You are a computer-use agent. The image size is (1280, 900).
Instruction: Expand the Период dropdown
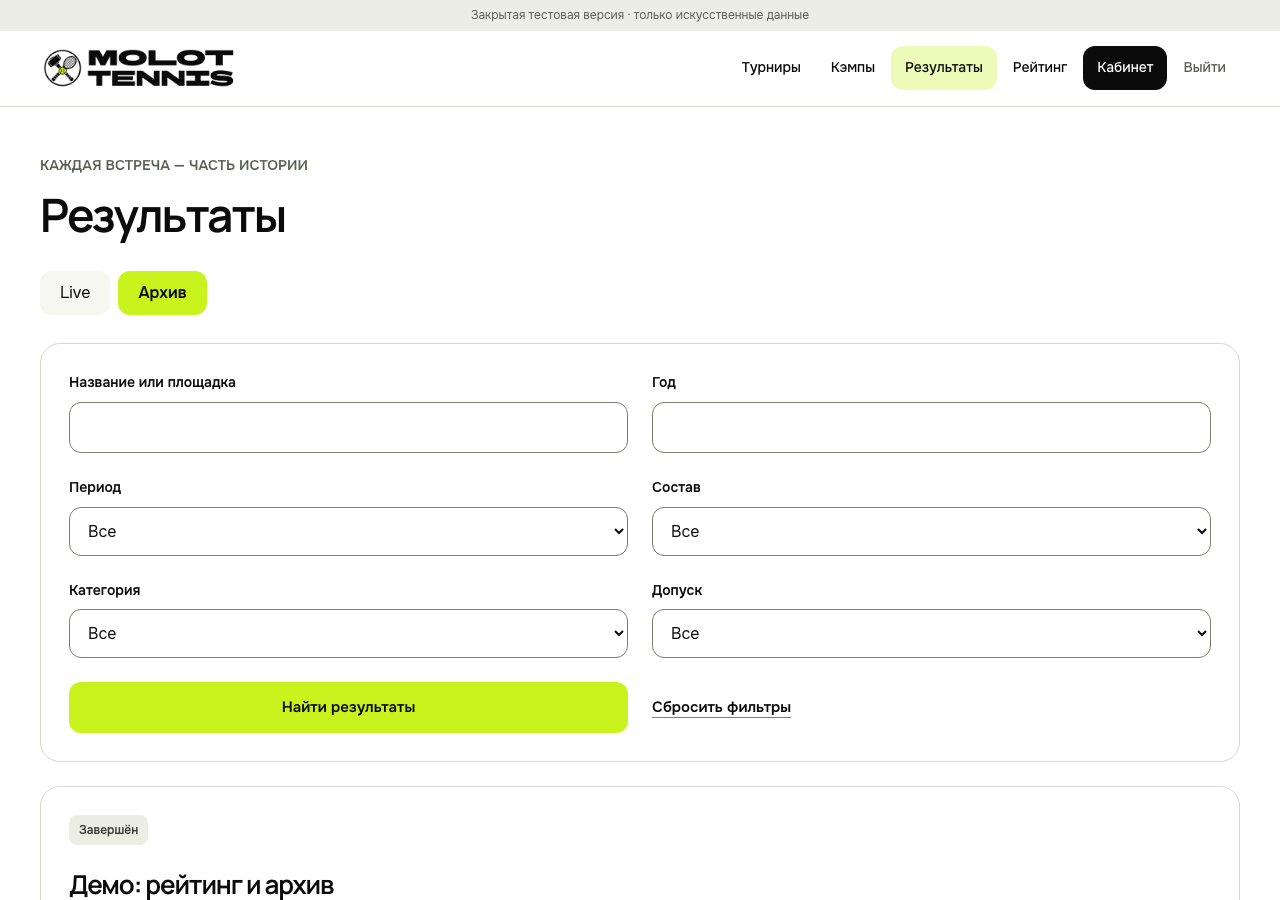[348, 532]
